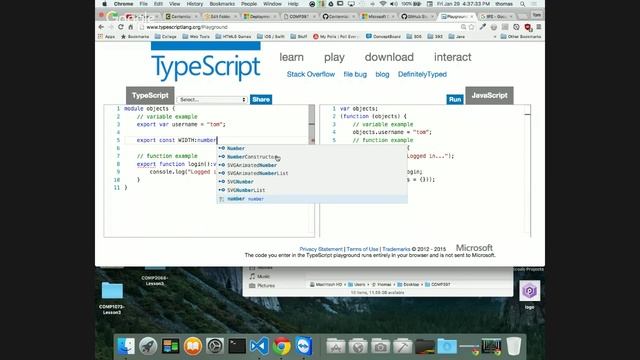
Task: Open the file bug link
Action: point(355,74)
